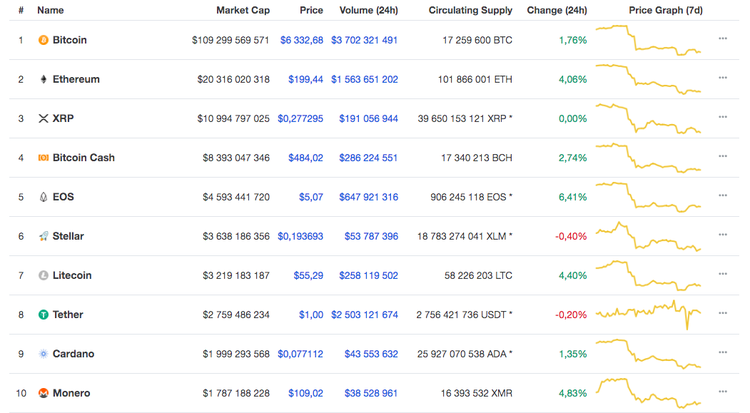Viewport: 750px width, 413px height.
Task: Open the more options menu for Cardano
Action: [x=723, y=352]
